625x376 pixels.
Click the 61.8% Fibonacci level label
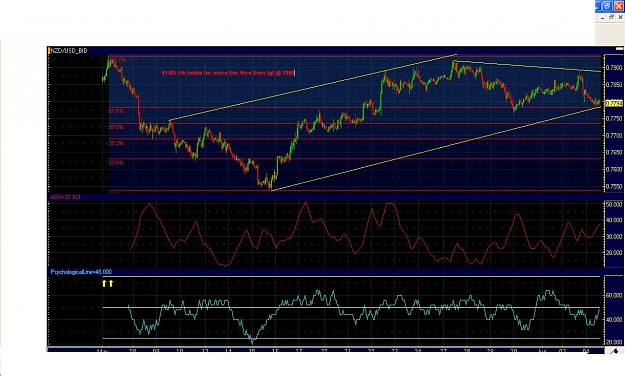coord(116,111)
